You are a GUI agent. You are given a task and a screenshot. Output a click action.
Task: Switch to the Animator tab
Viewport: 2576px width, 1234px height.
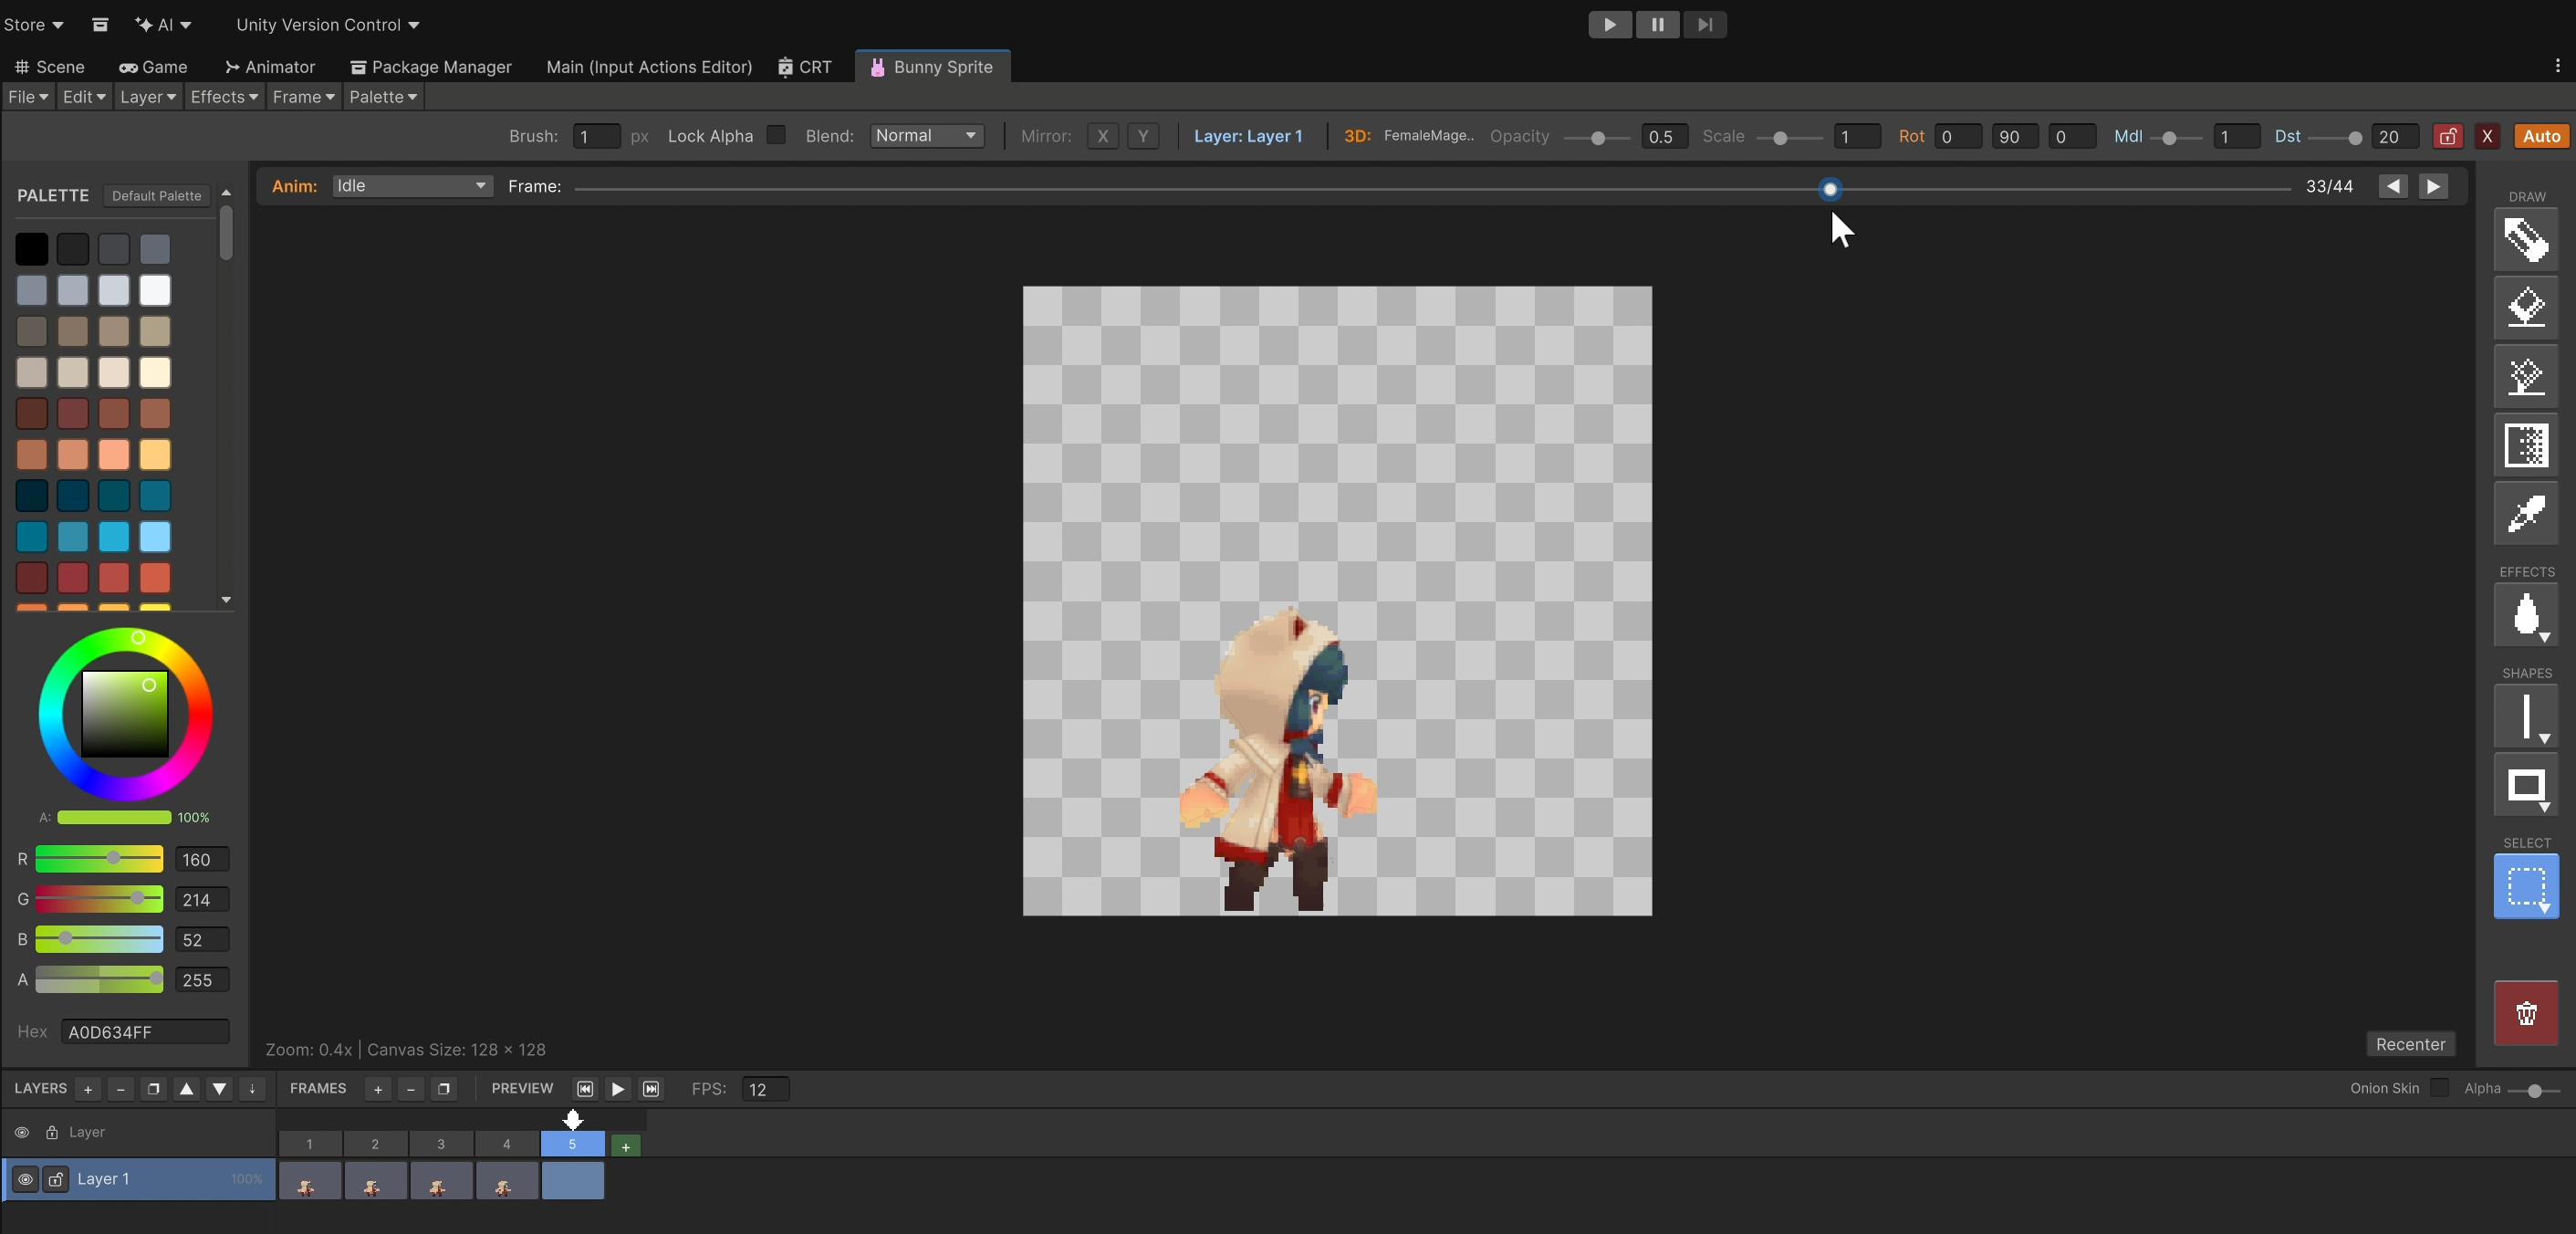[270, 67]
